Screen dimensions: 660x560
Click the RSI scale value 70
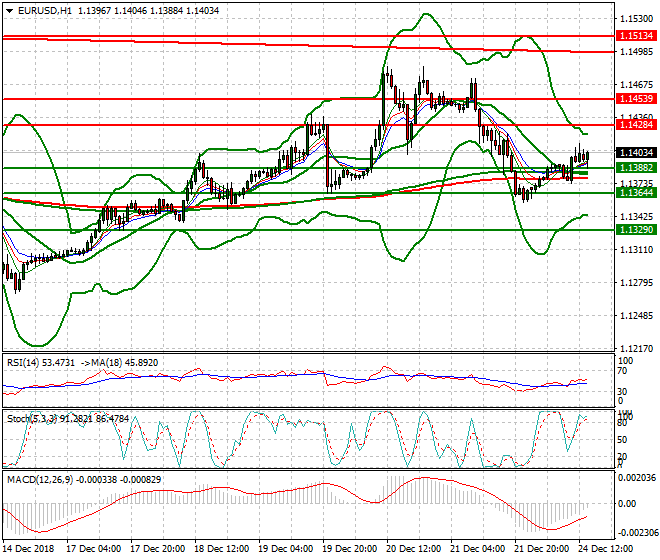(x=622, y=371)
